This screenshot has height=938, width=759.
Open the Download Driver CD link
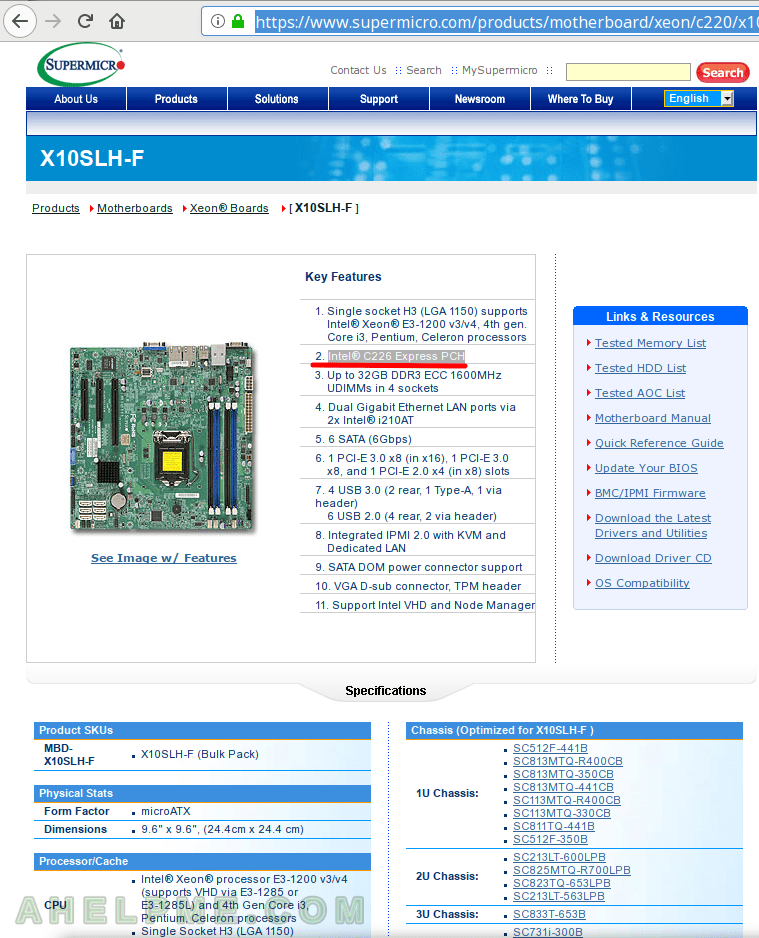[x=653, y=558]
